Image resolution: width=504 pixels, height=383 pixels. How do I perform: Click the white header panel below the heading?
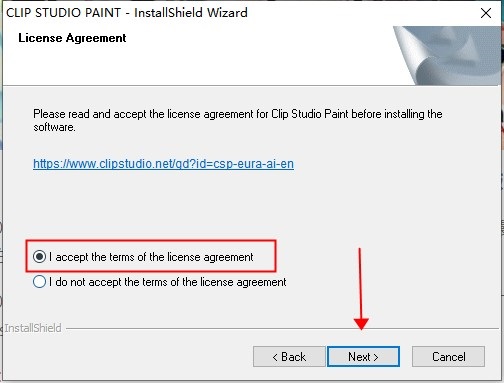pyautogui.click(x=200, y=65)
